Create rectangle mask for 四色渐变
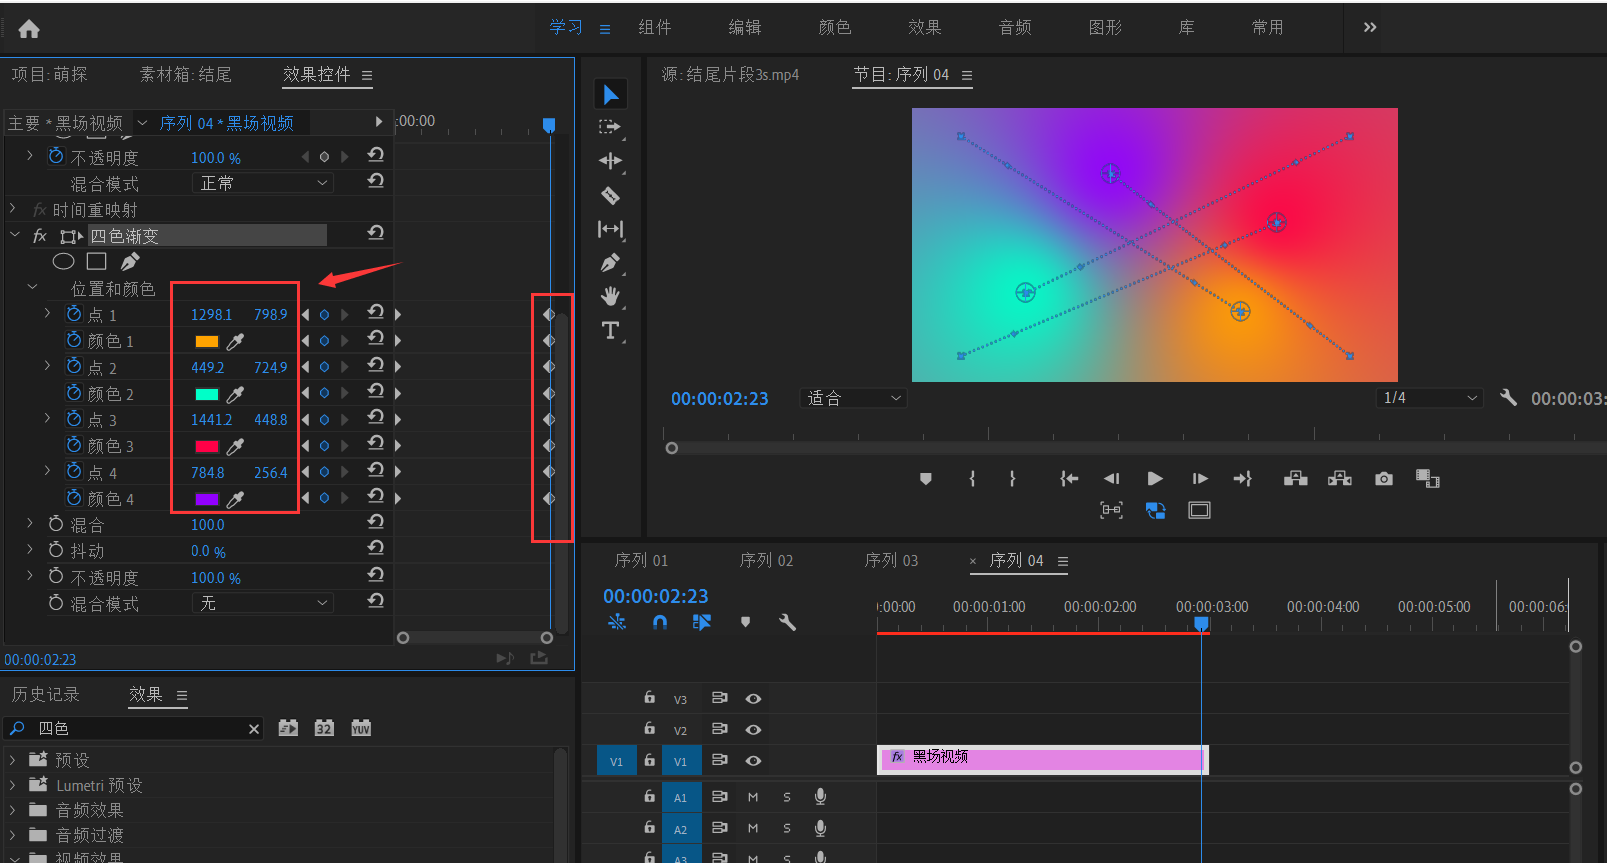Viewport: 1607px width, 863px height. coord(97,262)
